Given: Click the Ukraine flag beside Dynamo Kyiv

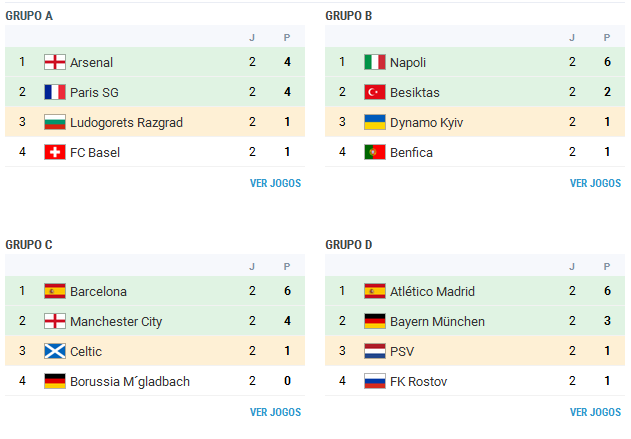Looking at the screenshot, I should coord(375,122).
